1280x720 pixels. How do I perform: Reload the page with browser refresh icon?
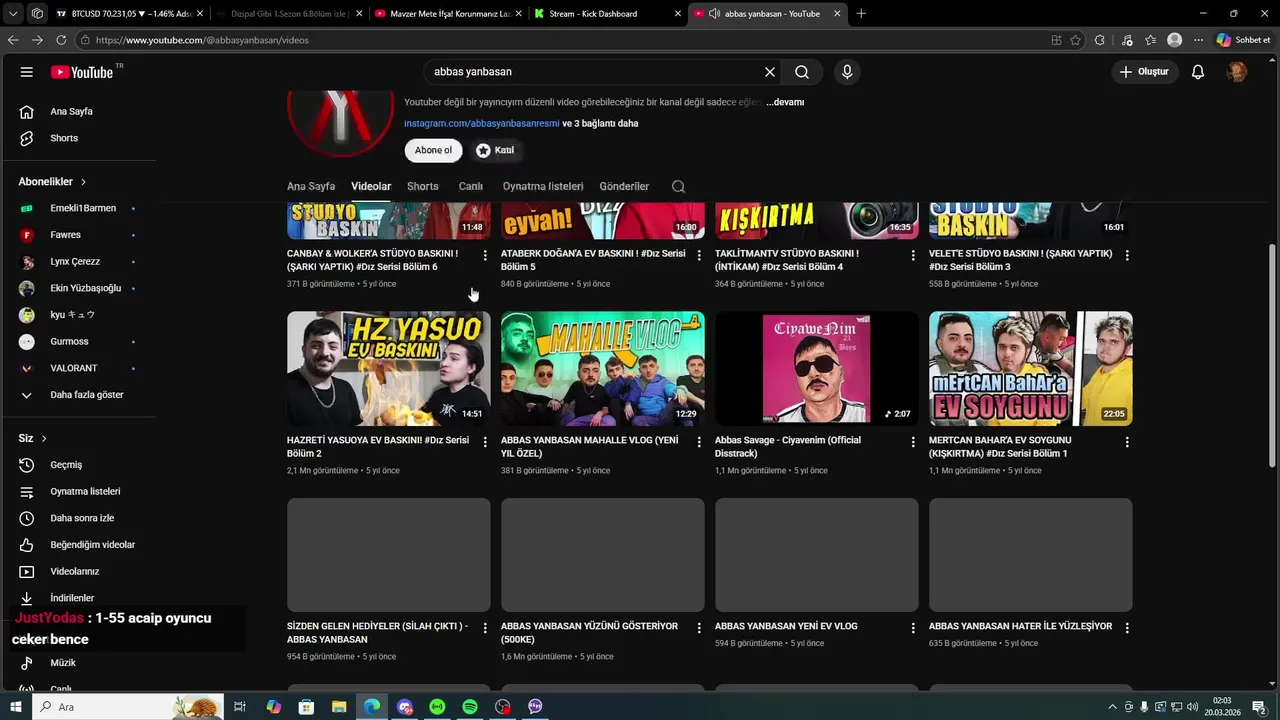(61, 40)
